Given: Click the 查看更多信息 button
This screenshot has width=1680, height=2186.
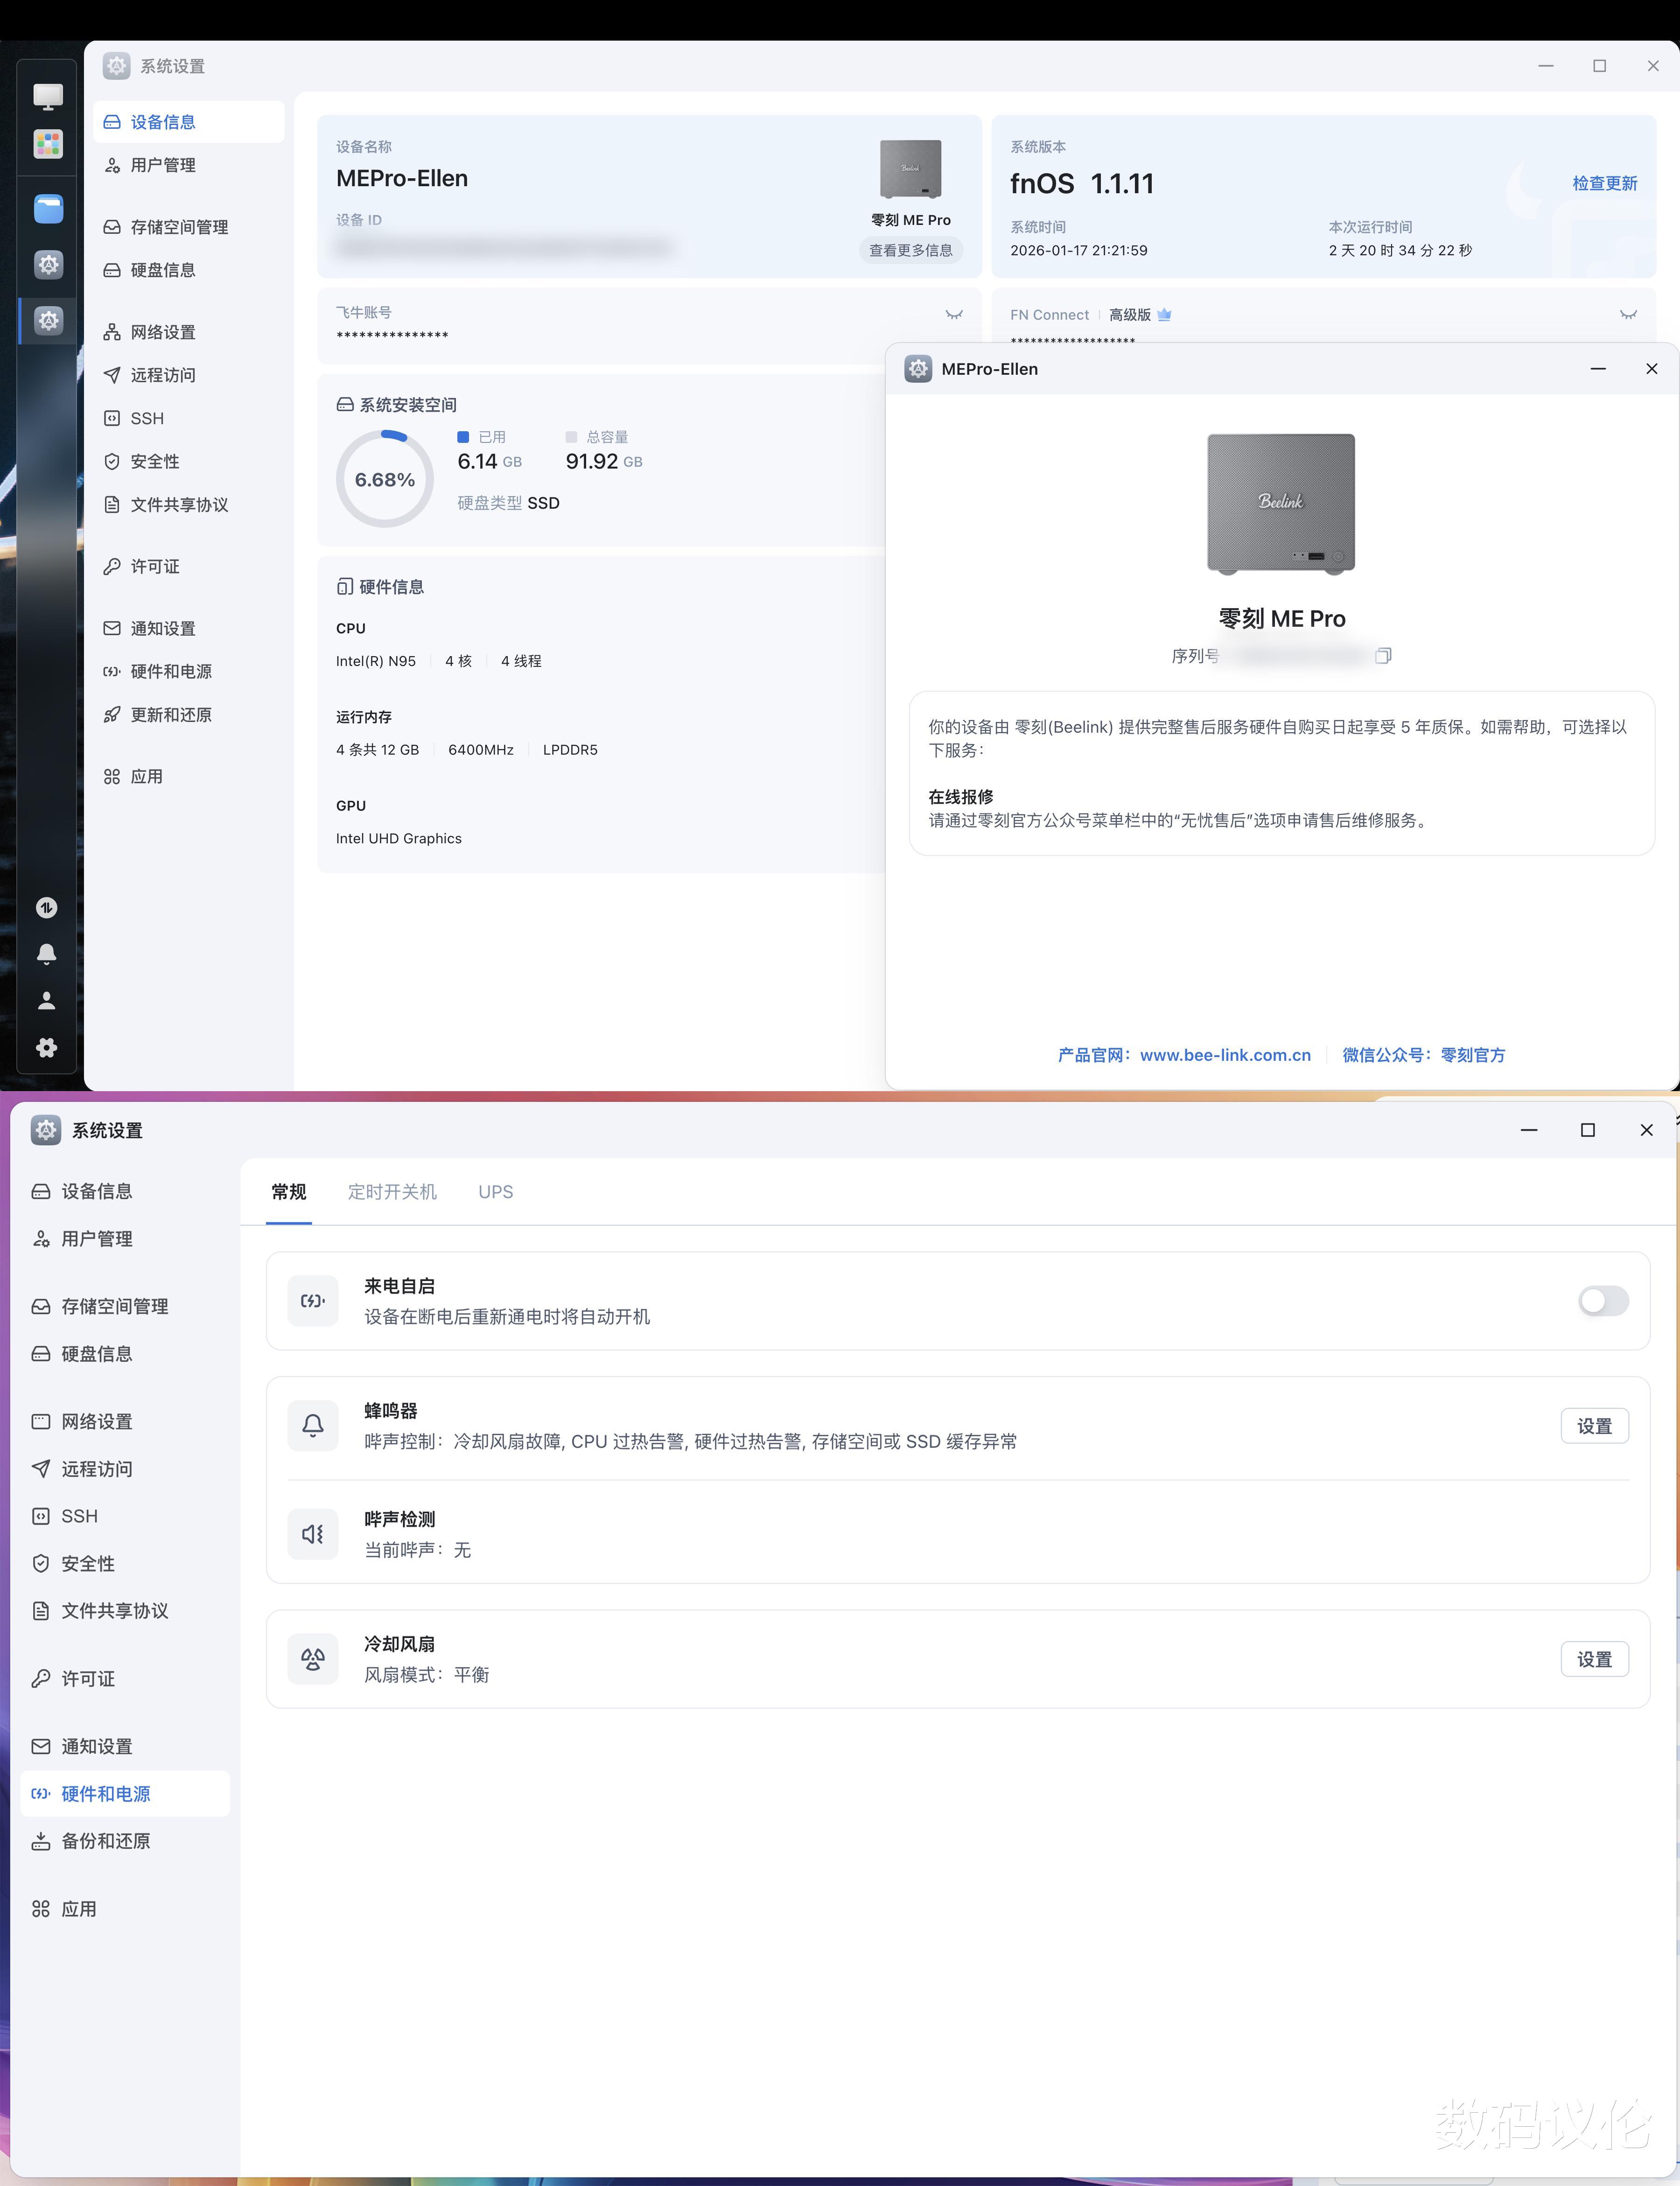Looking at the screenshot, I should pyautogui.click(x=910, y=250).
